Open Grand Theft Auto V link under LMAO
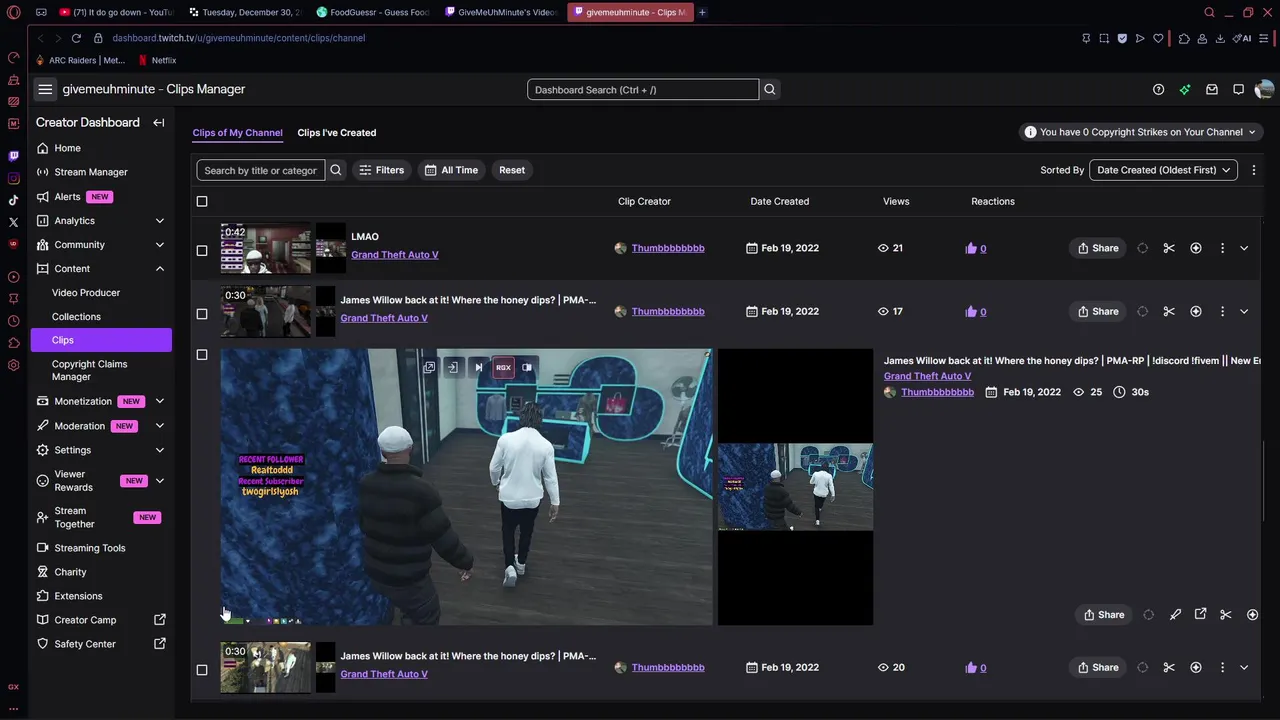Viewport: 1280px width, 720px height. click(395, 254)
